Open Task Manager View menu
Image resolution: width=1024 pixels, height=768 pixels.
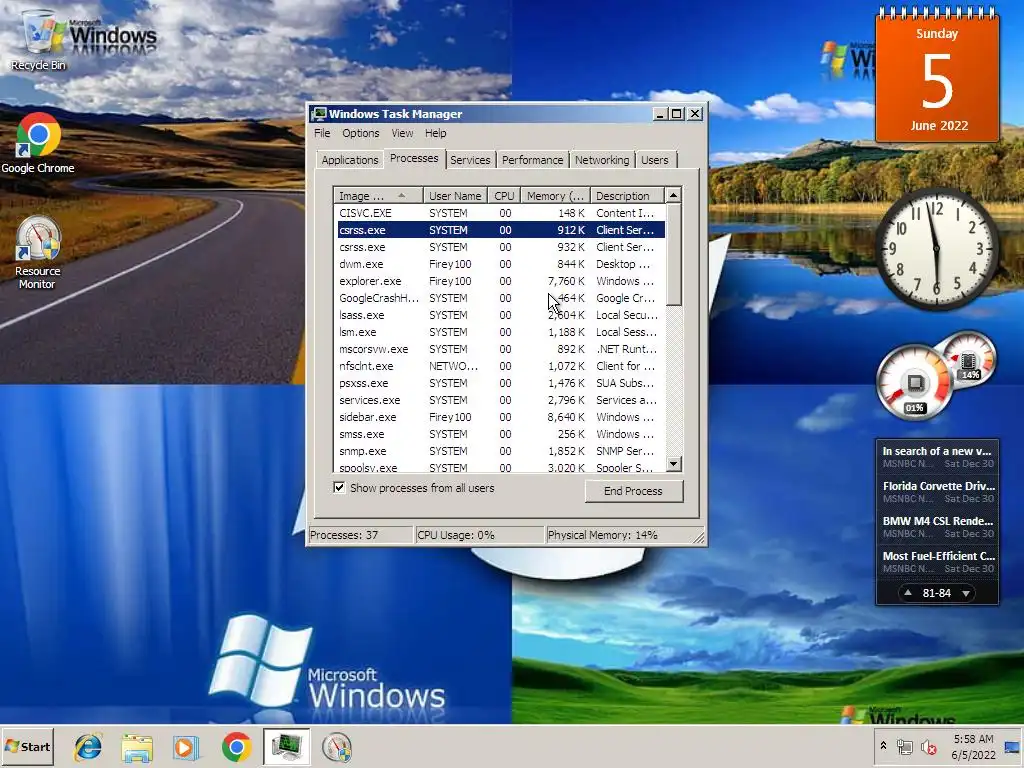pos(402,133)
